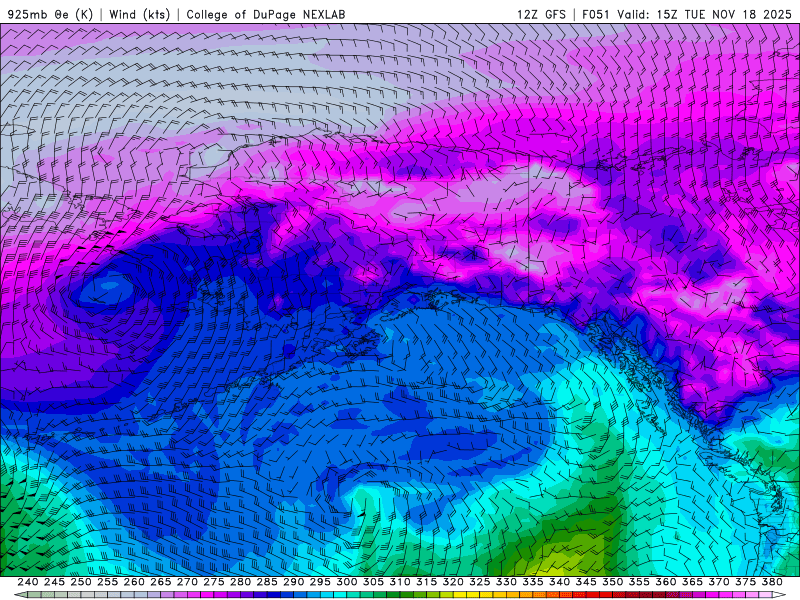Select the 265 scale value

160,582
